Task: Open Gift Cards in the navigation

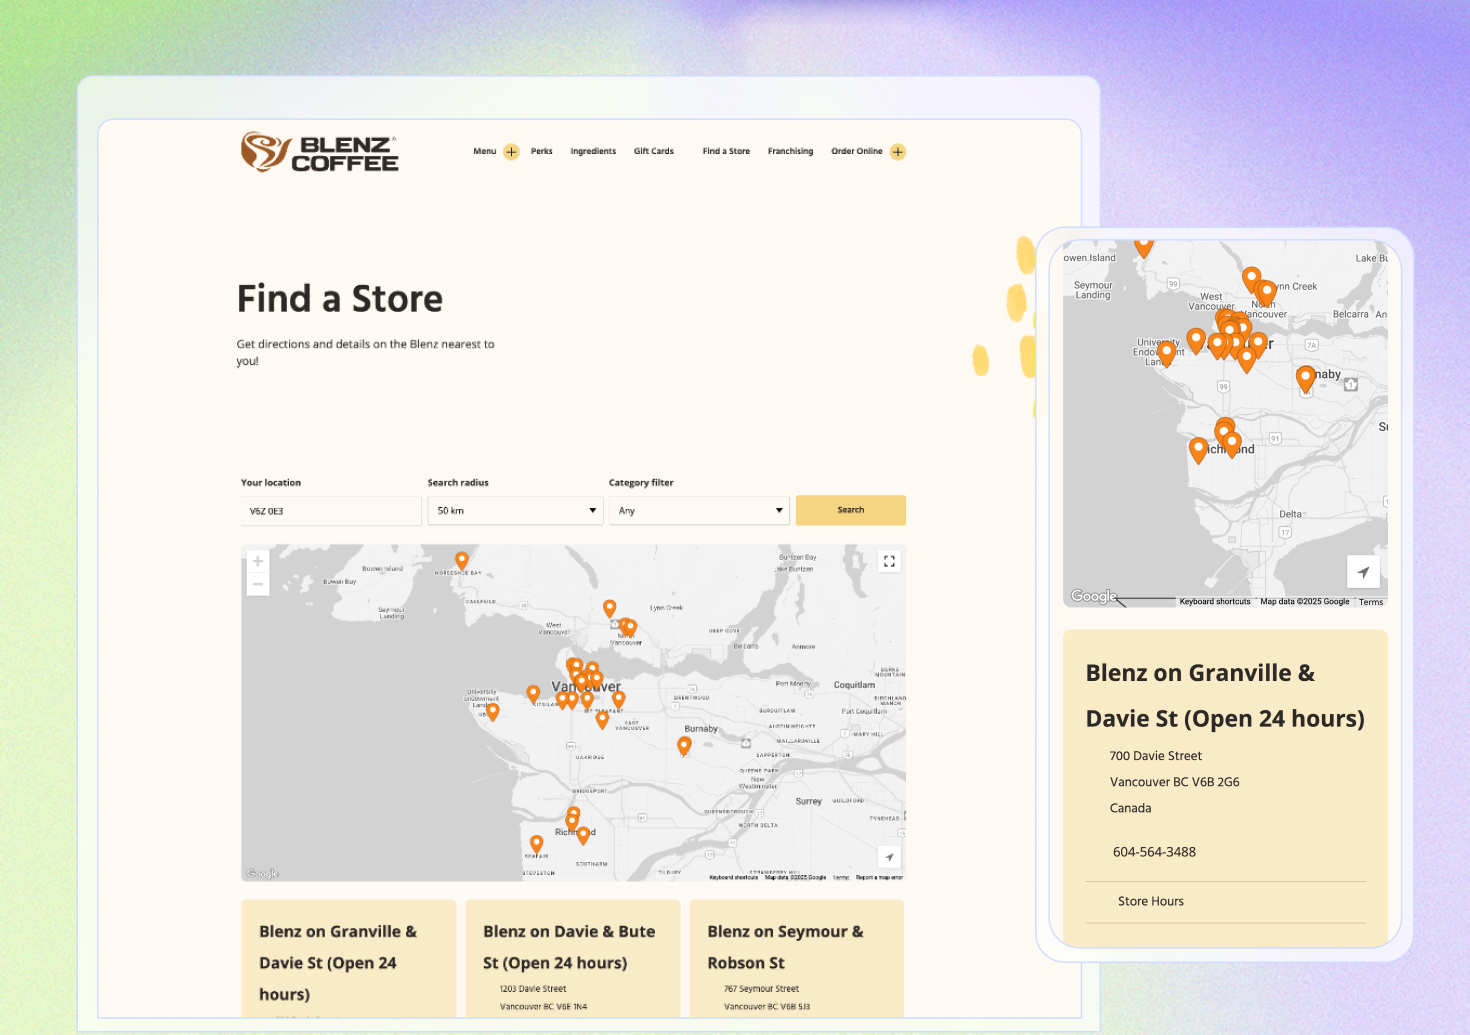Action: 654,151
